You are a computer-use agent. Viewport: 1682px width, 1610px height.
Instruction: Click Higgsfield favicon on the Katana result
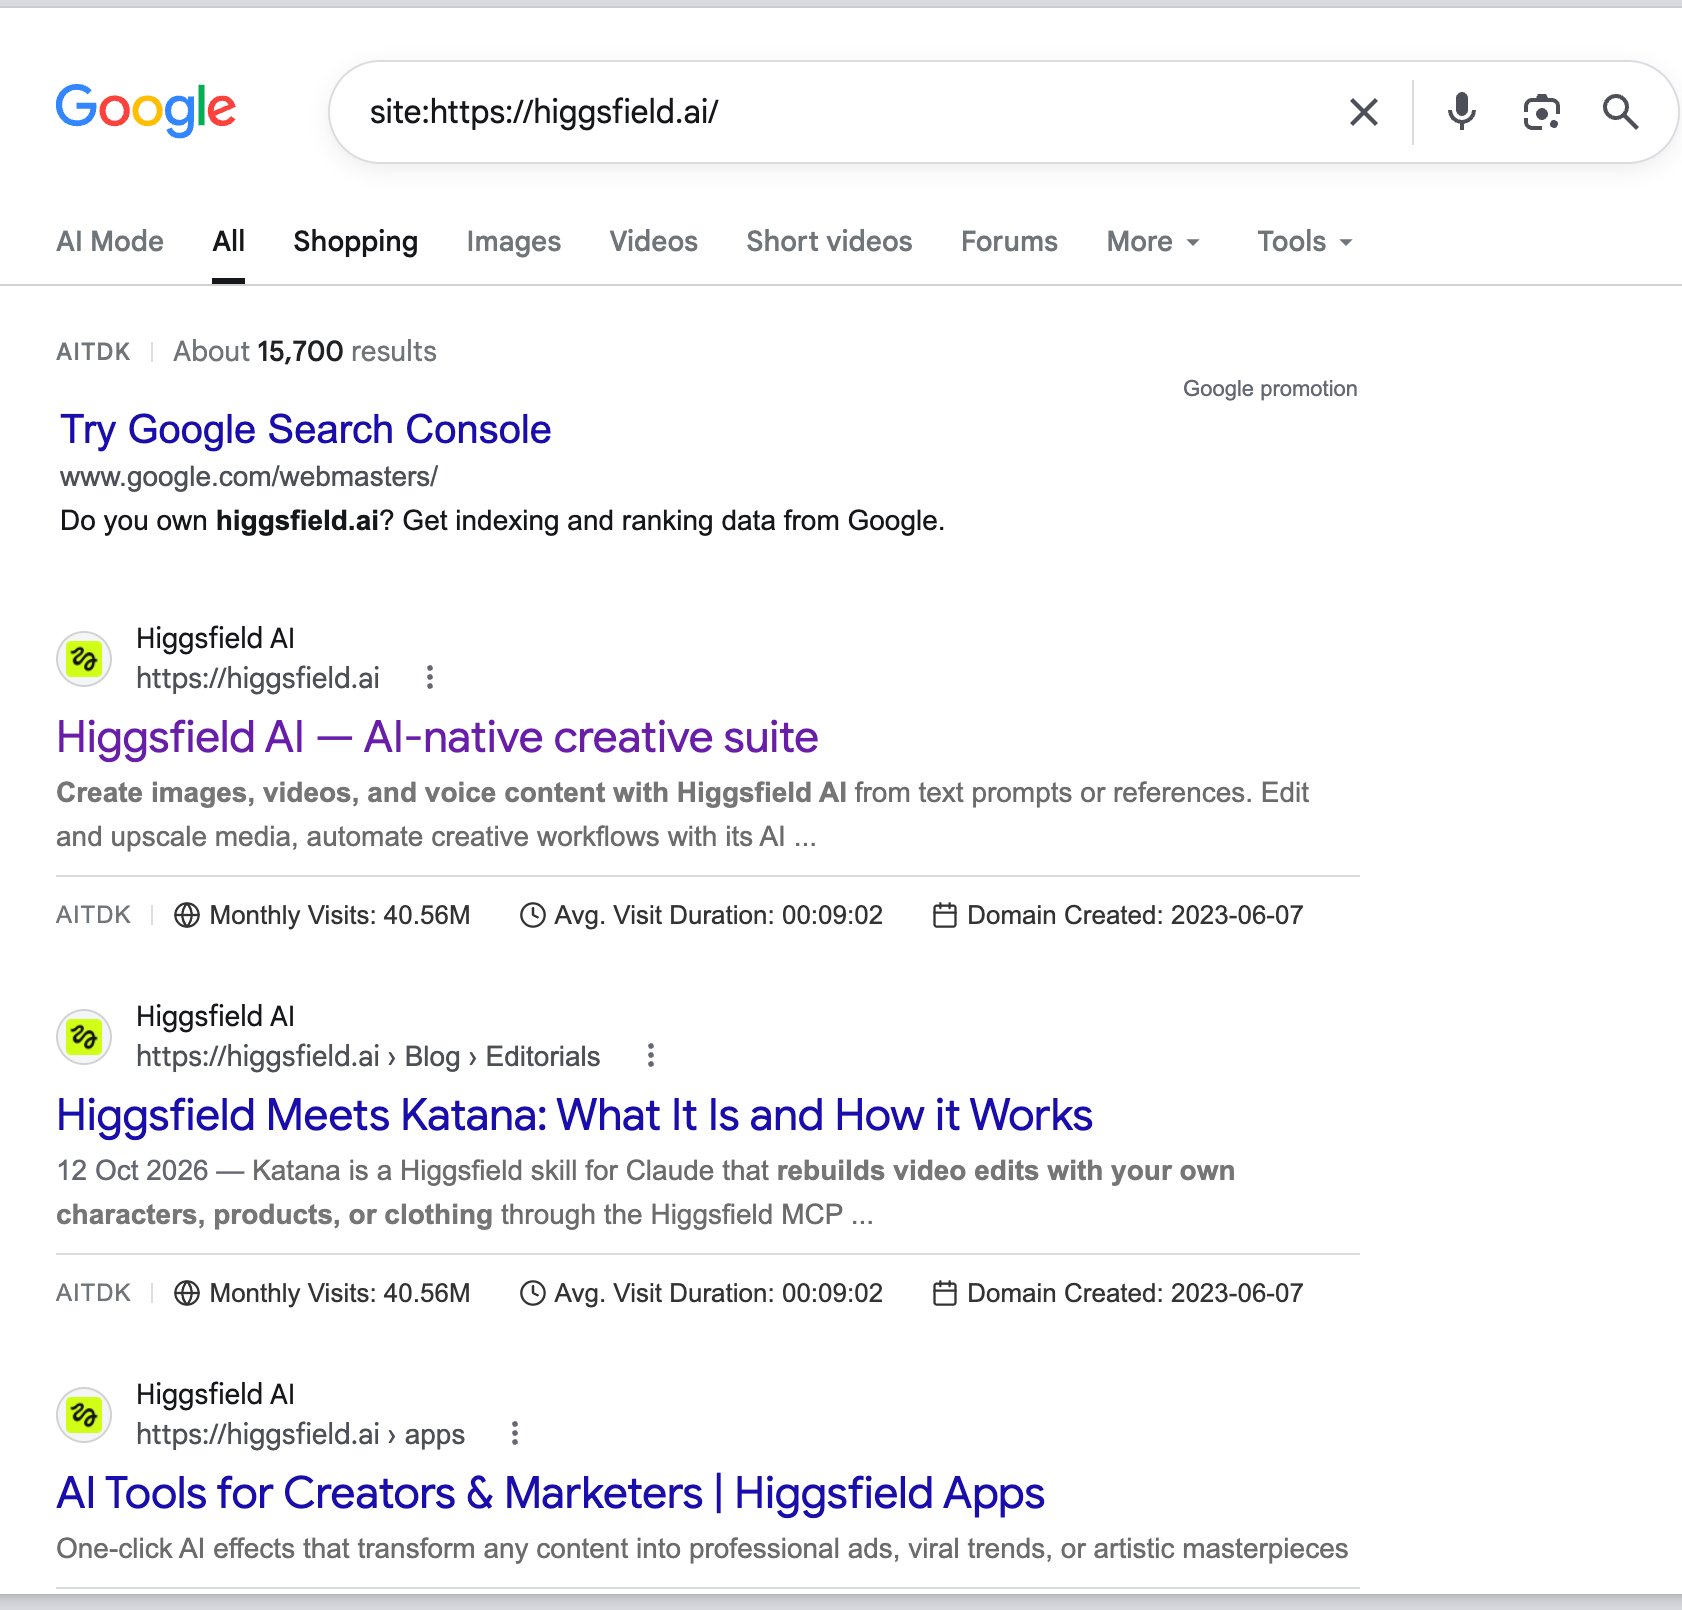pyautogui.click(x=84, y=1037)
